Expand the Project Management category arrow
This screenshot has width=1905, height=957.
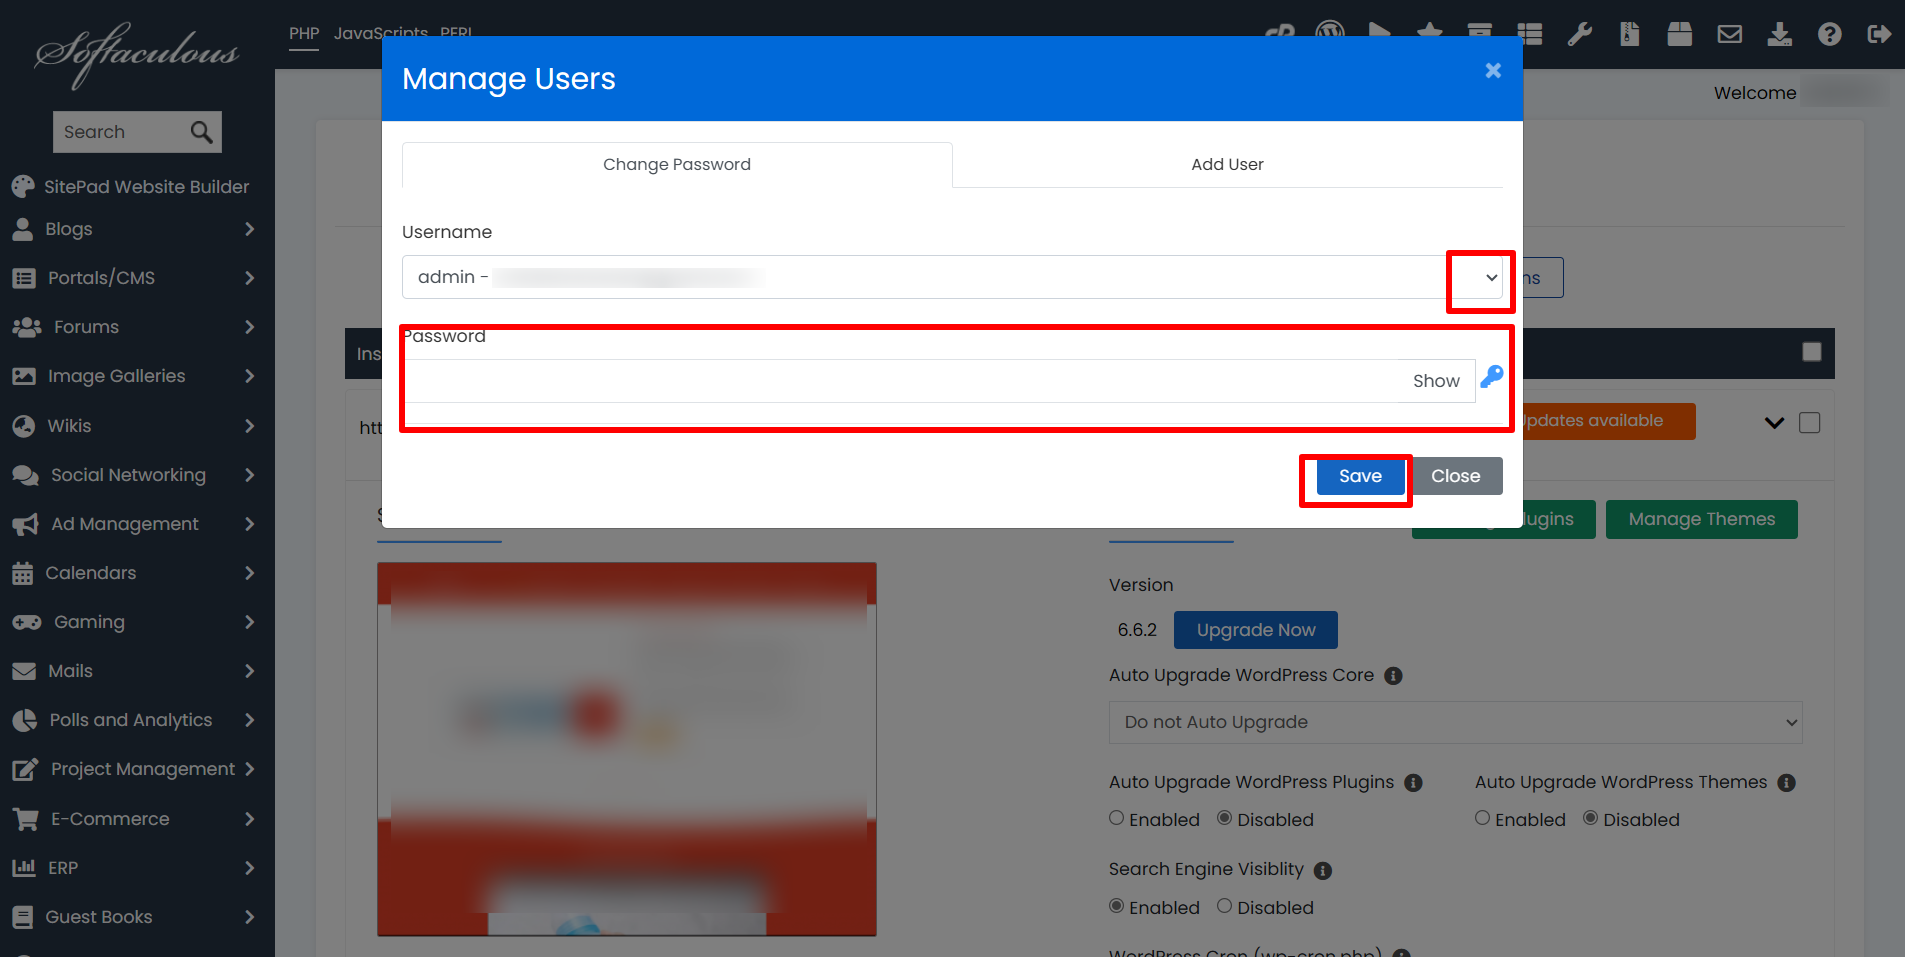249,769
